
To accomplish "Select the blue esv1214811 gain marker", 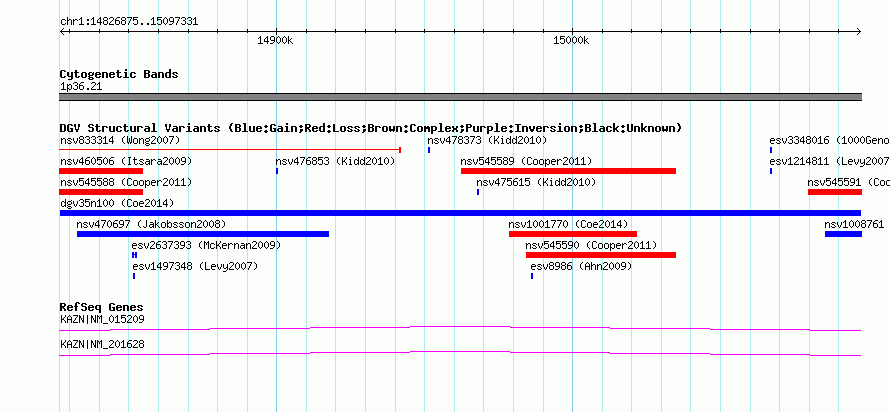I will coord(771,171).
